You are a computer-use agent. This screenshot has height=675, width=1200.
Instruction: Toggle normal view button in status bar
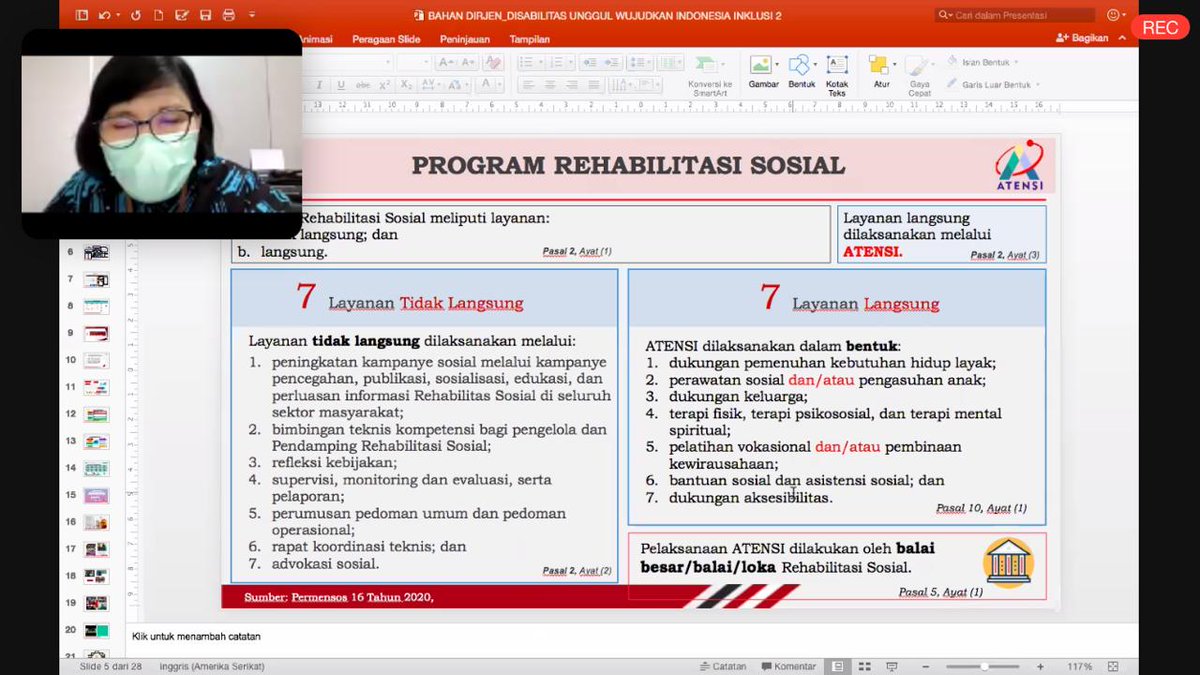[x=837, y=666]
